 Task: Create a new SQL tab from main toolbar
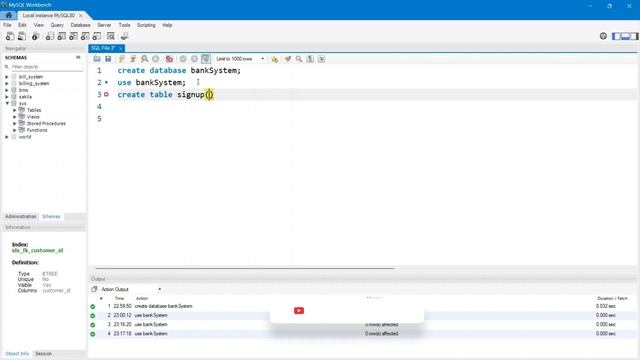[10, 36]
